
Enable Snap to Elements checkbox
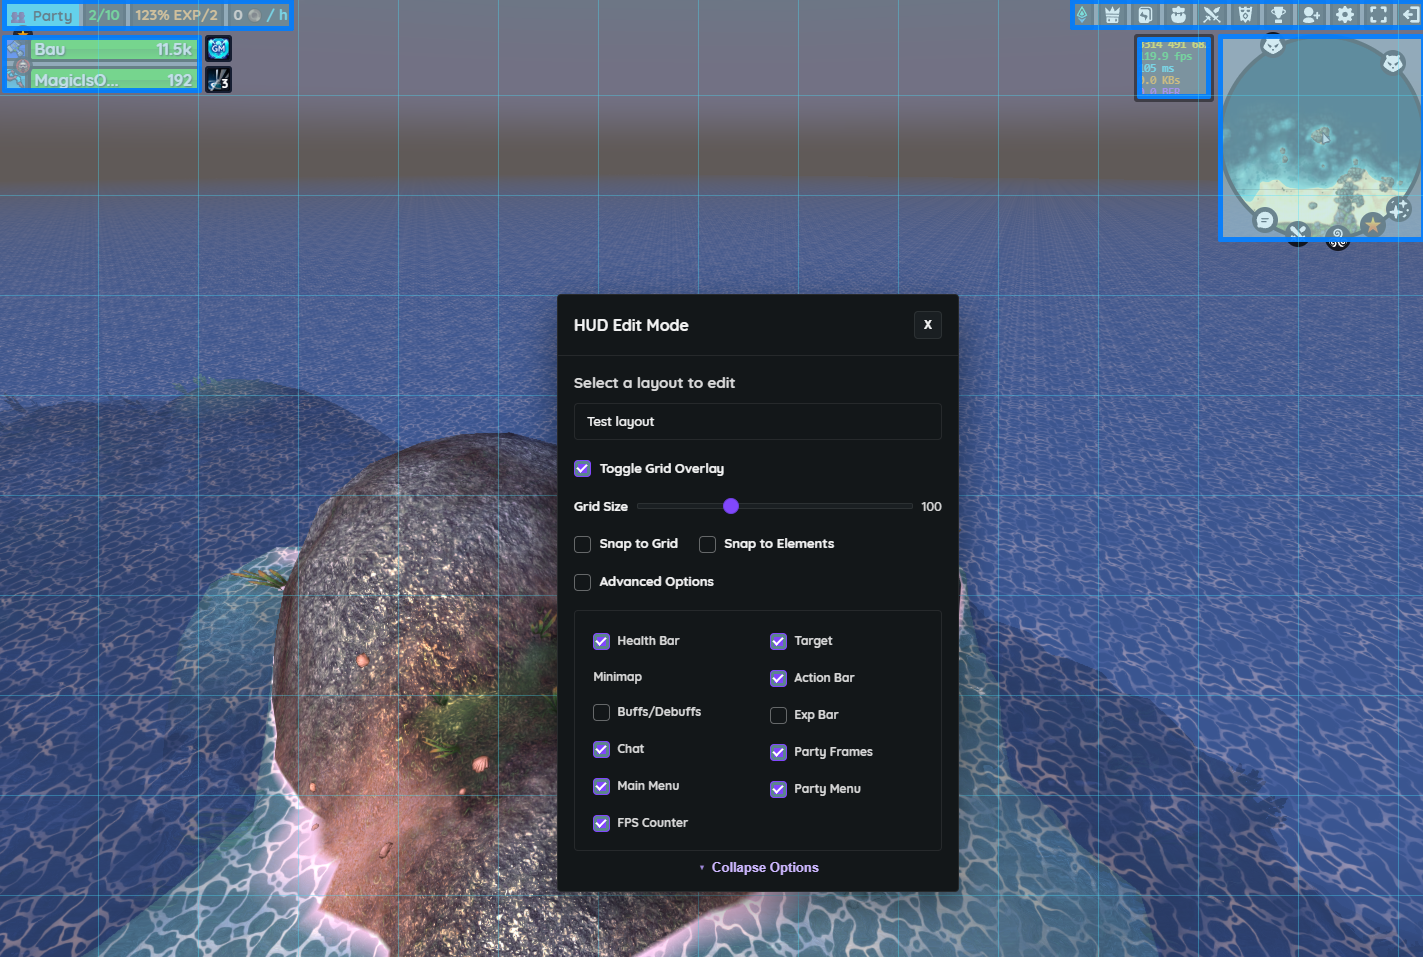pyautogui.click(x=707, y=544)
